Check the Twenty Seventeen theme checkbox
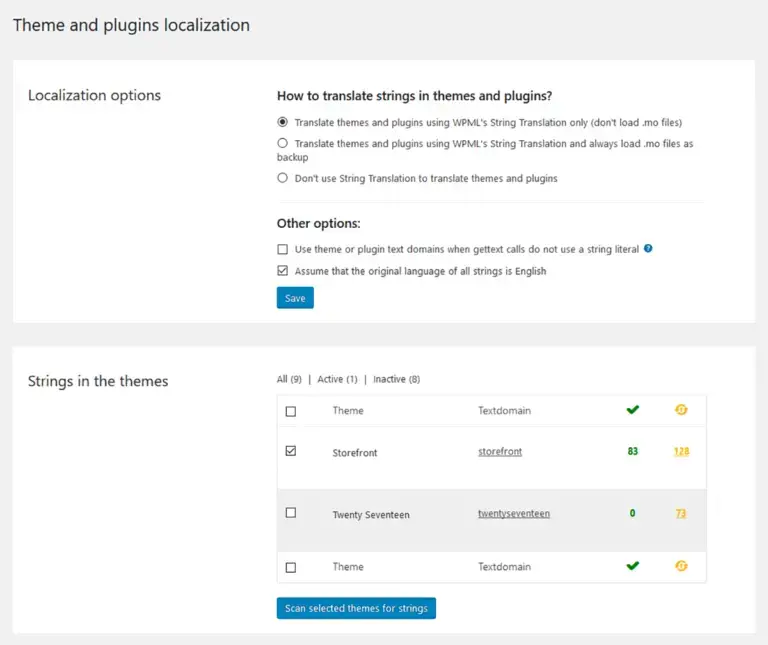Viewport: 768px width, 645px height. pyautogui.click(x=291, y=513)
